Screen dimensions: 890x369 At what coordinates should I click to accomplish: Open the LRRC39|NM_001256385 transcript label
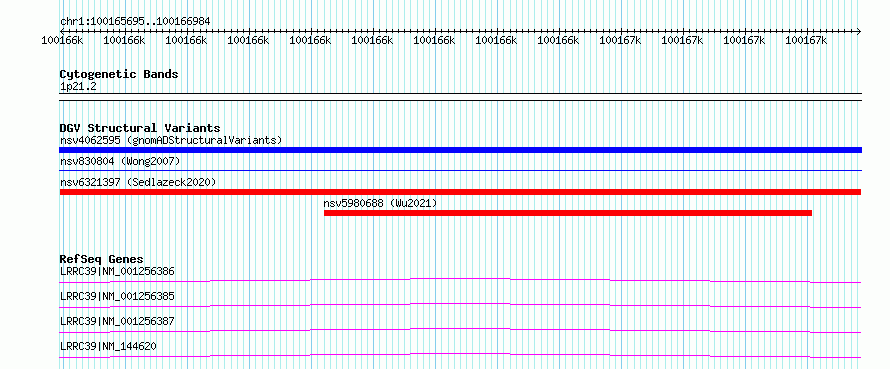tap(117, 296)
